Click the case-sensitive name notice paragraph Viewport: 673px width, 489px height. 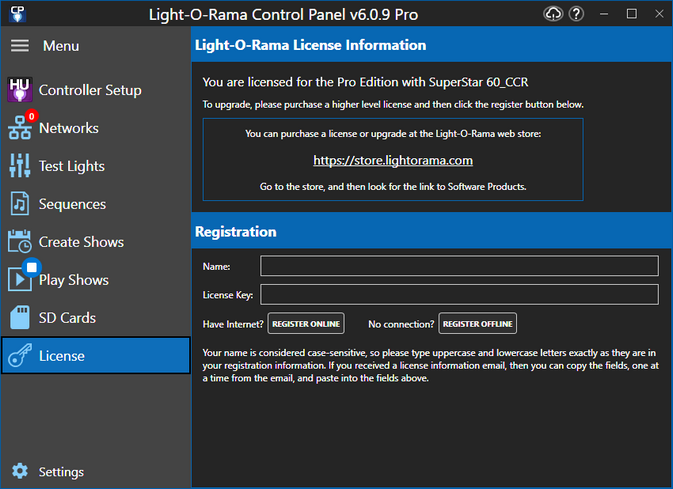point(430,365)
